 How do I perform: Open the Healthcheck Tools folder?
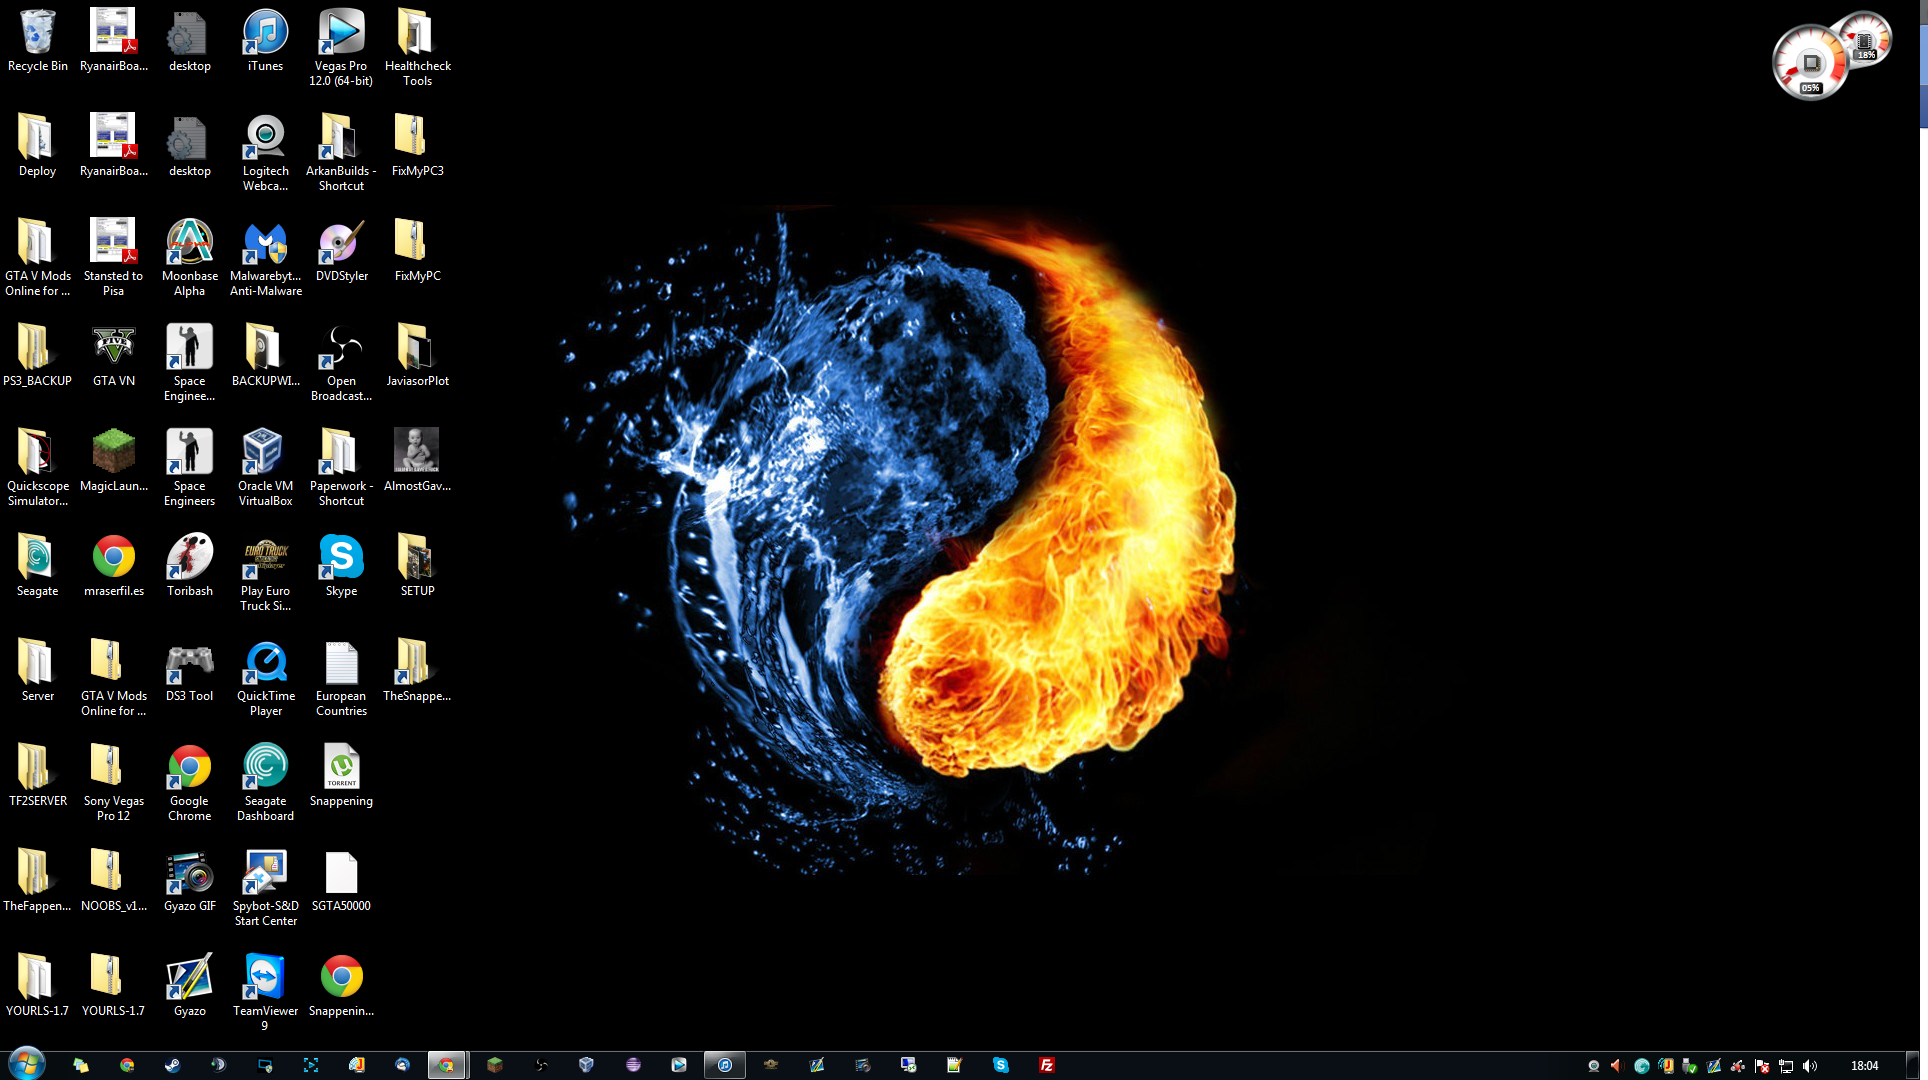[417, 34]
